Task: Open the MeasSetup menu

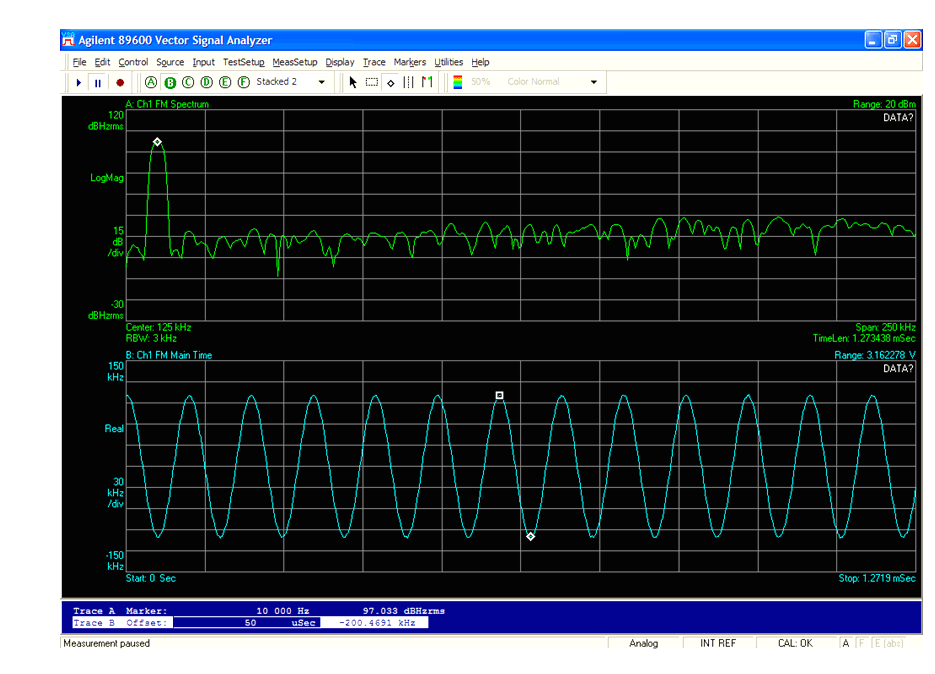Action: click(x=294, y=62)
